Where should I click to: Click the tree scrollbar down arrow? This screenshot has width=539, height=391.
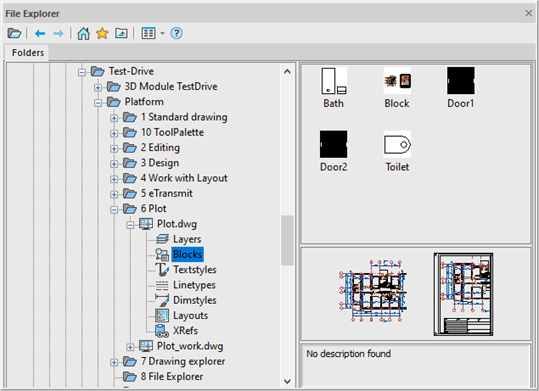pyautogui.click(x=287, y=381)
